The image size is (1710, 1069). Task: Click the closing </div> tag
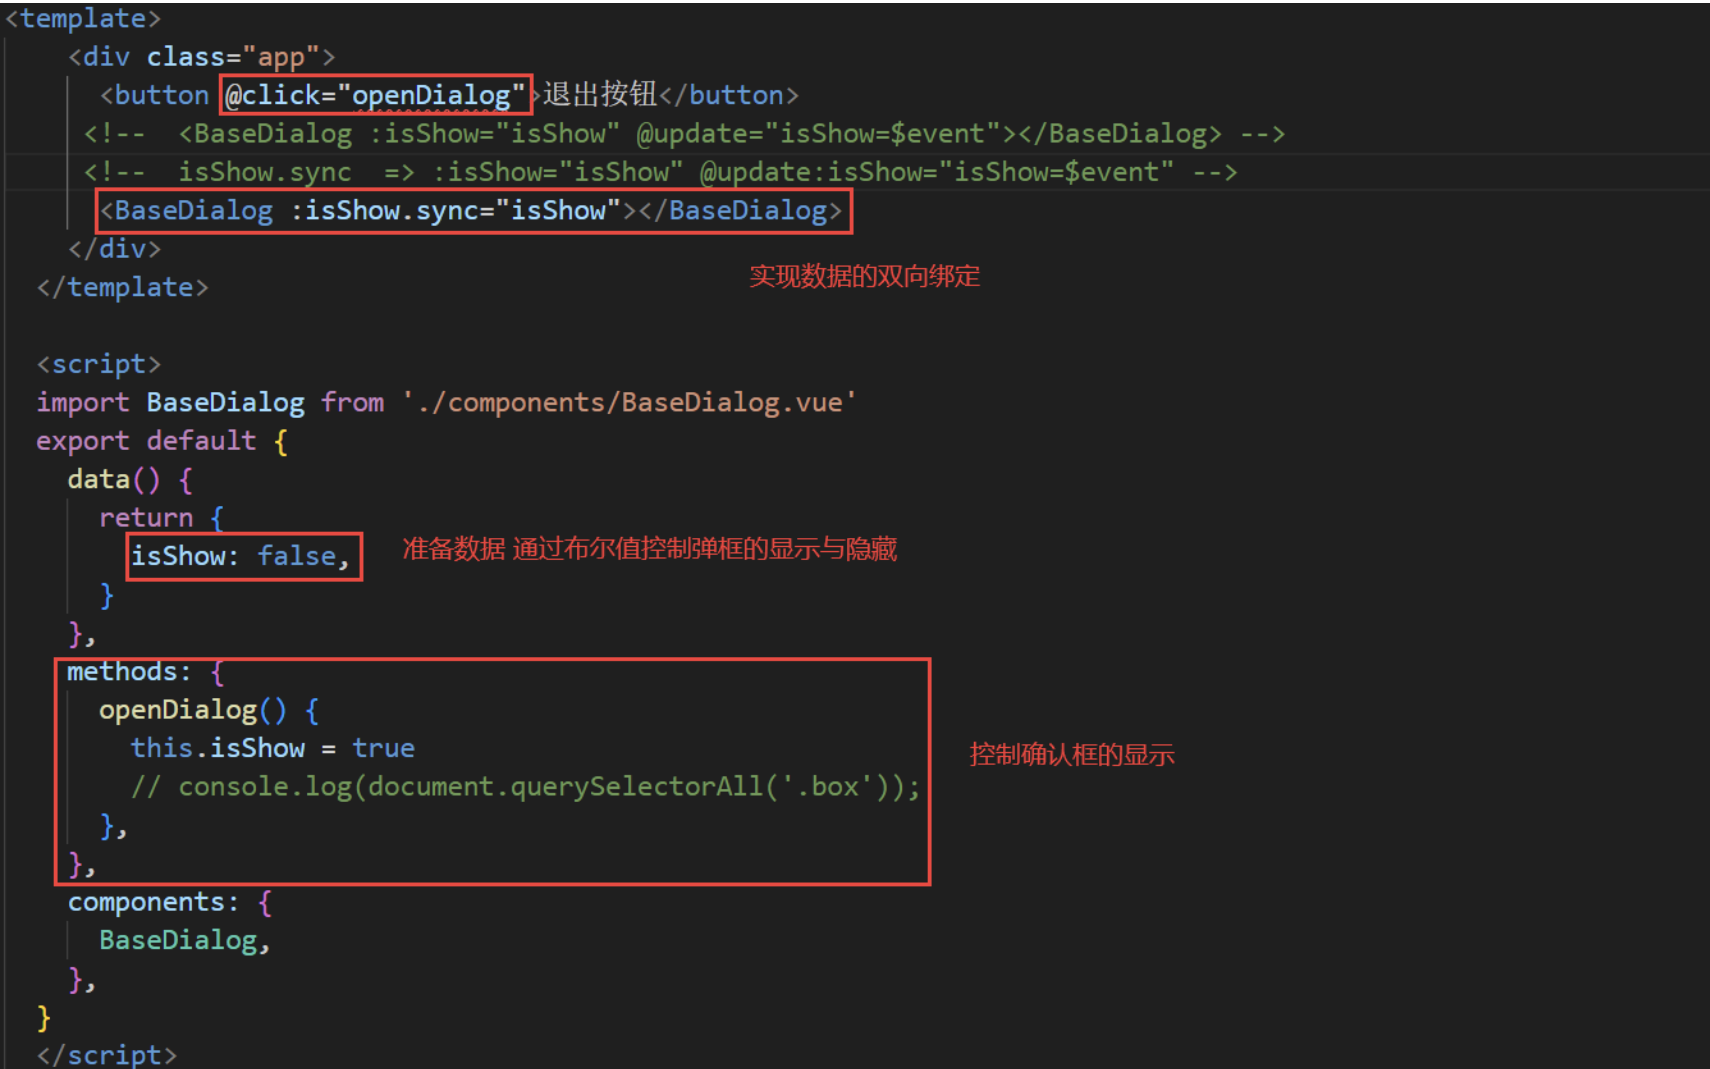pyautogui.click(x=114, y=248)
